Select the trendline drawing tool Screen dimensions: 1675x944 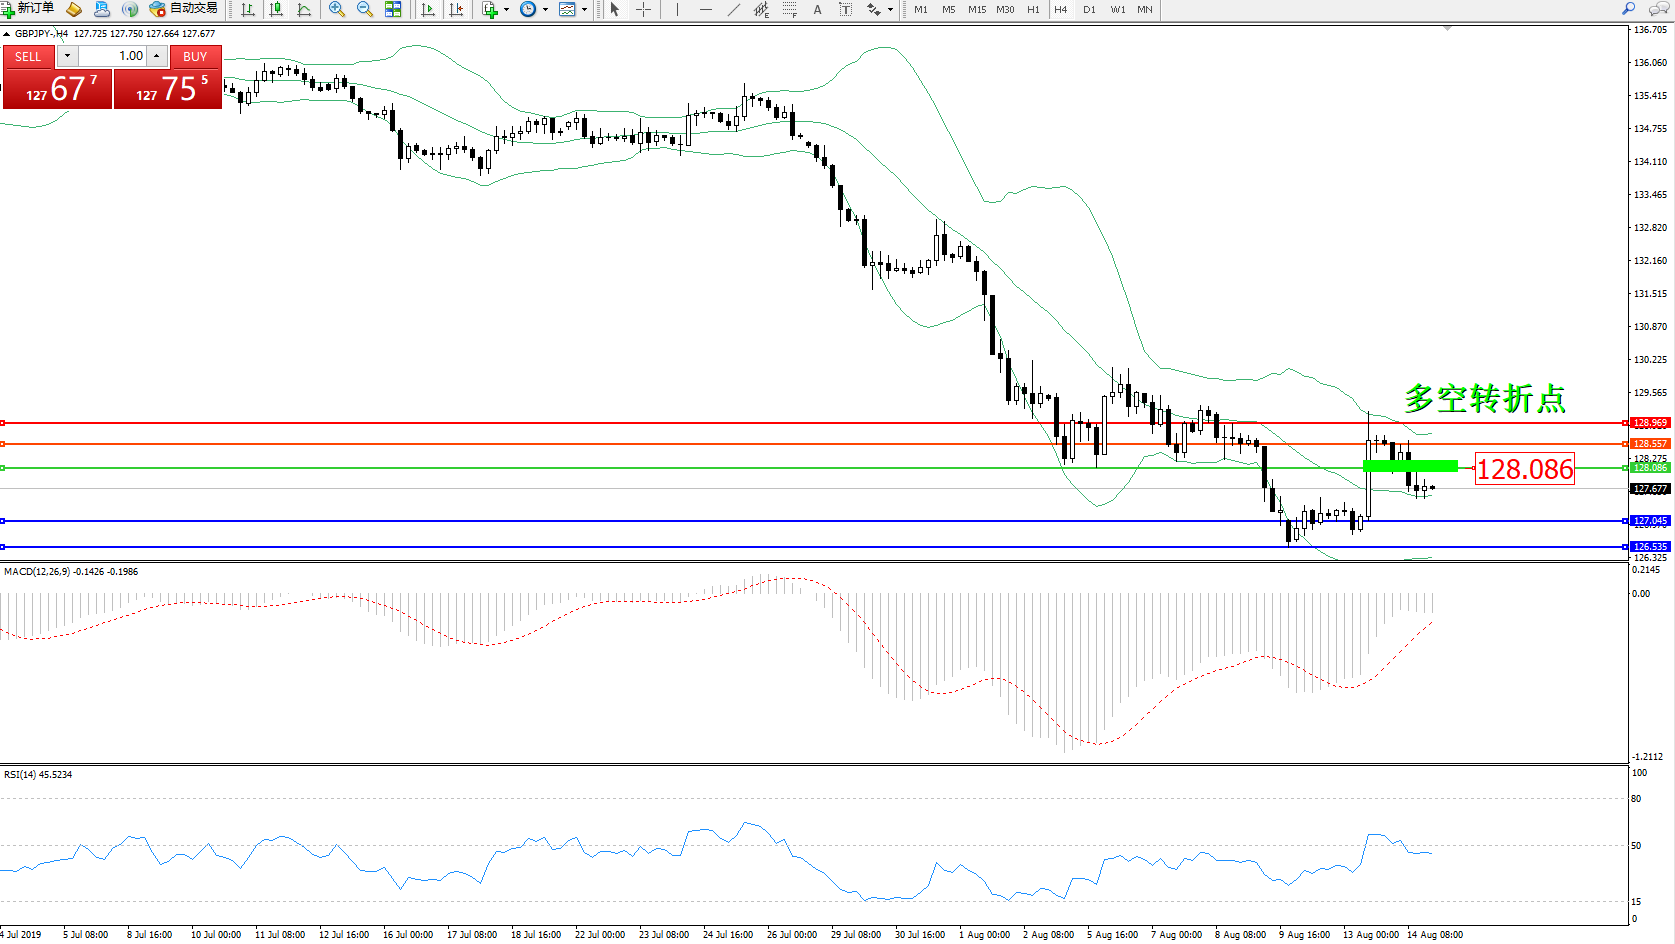733,9
